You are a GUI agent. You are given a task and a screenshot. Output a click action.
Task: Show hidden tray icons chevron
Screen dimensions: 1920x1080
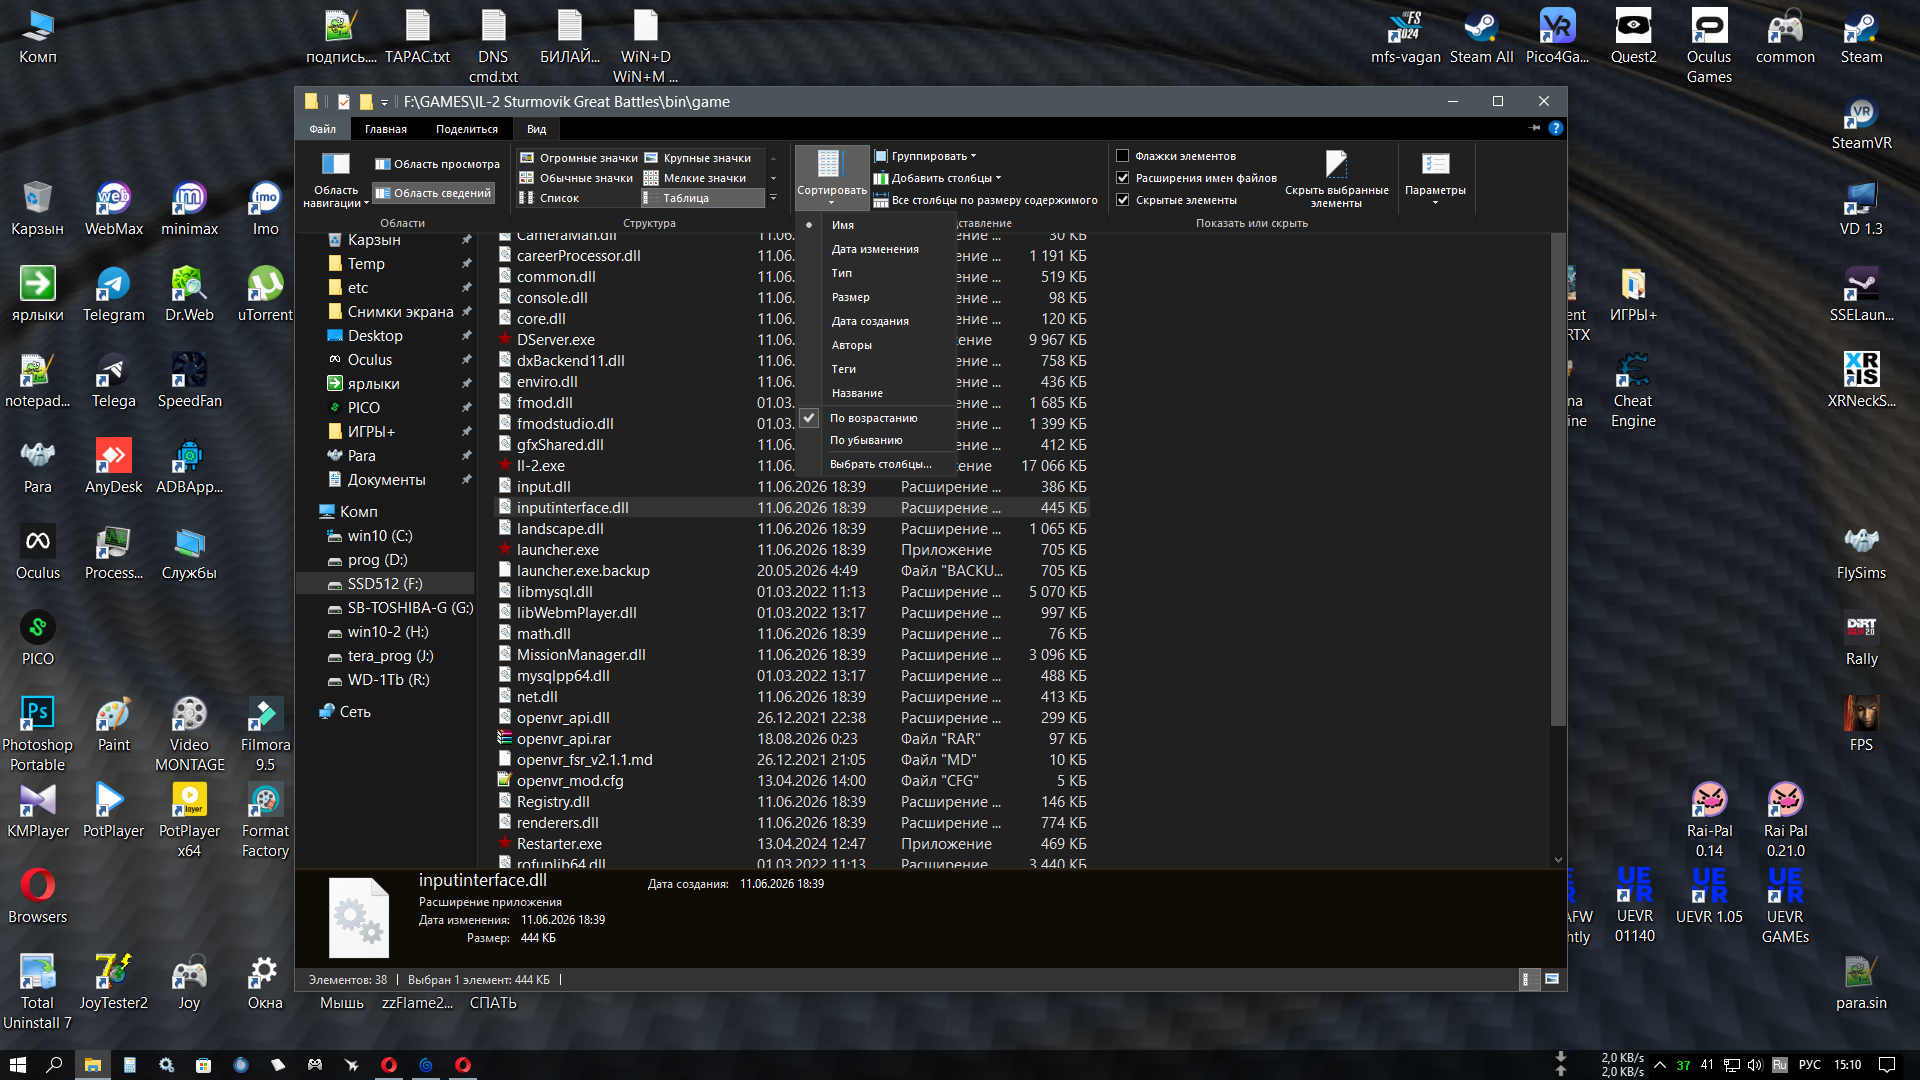(1660, 1065)
